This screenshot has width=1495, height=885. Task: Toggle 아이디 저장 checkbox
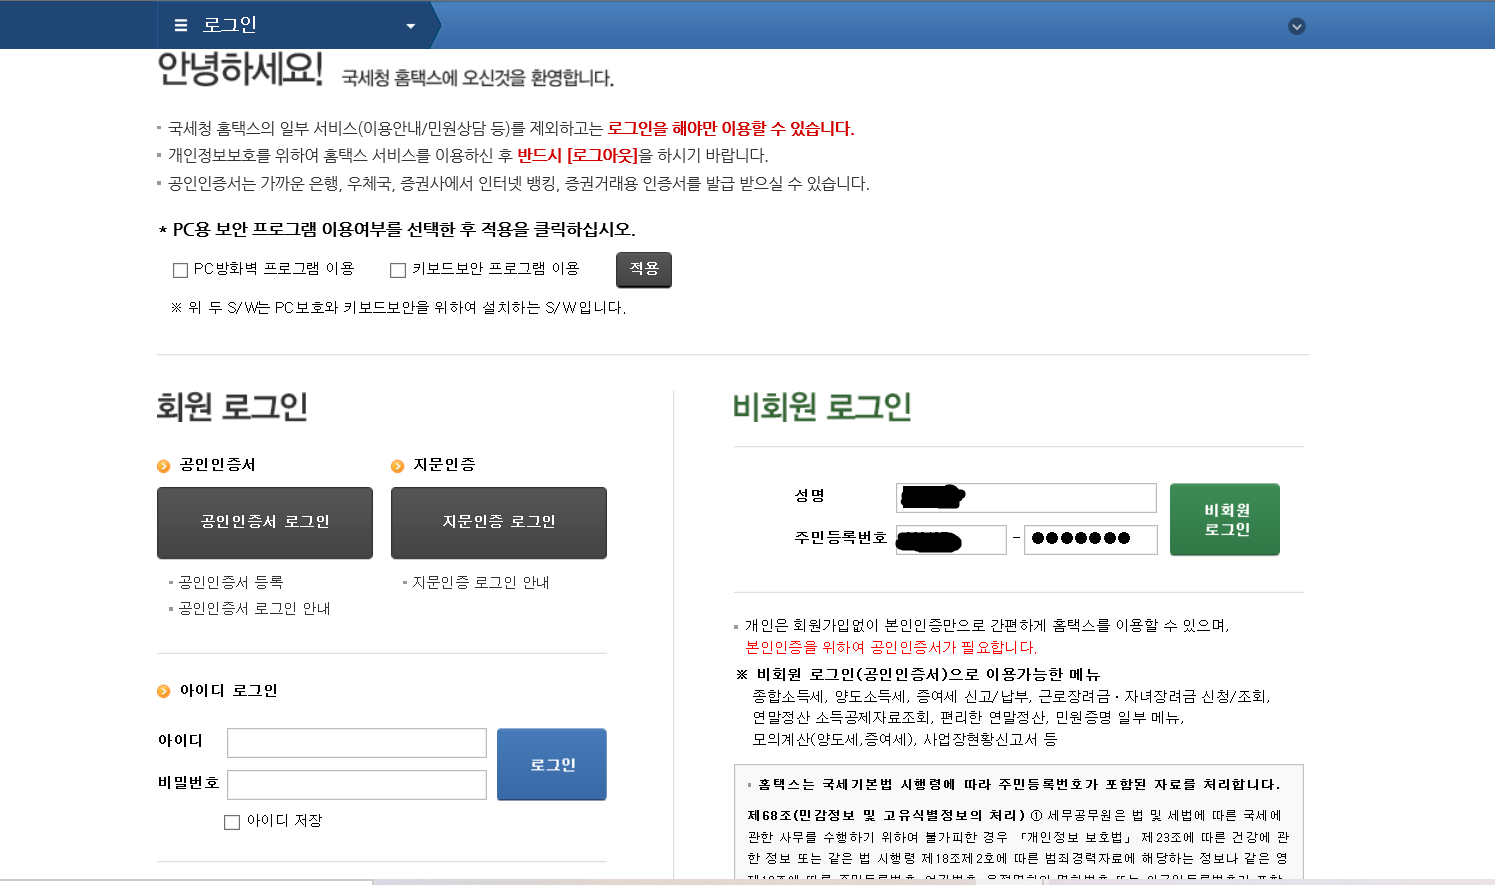point(232,822)
